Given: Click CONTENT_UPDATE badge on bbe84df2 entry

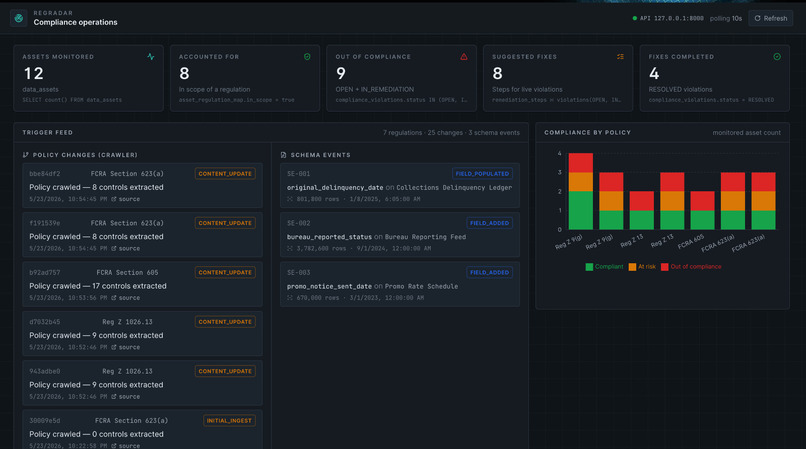Looking at the screenshot, I should tap(225, 174).
